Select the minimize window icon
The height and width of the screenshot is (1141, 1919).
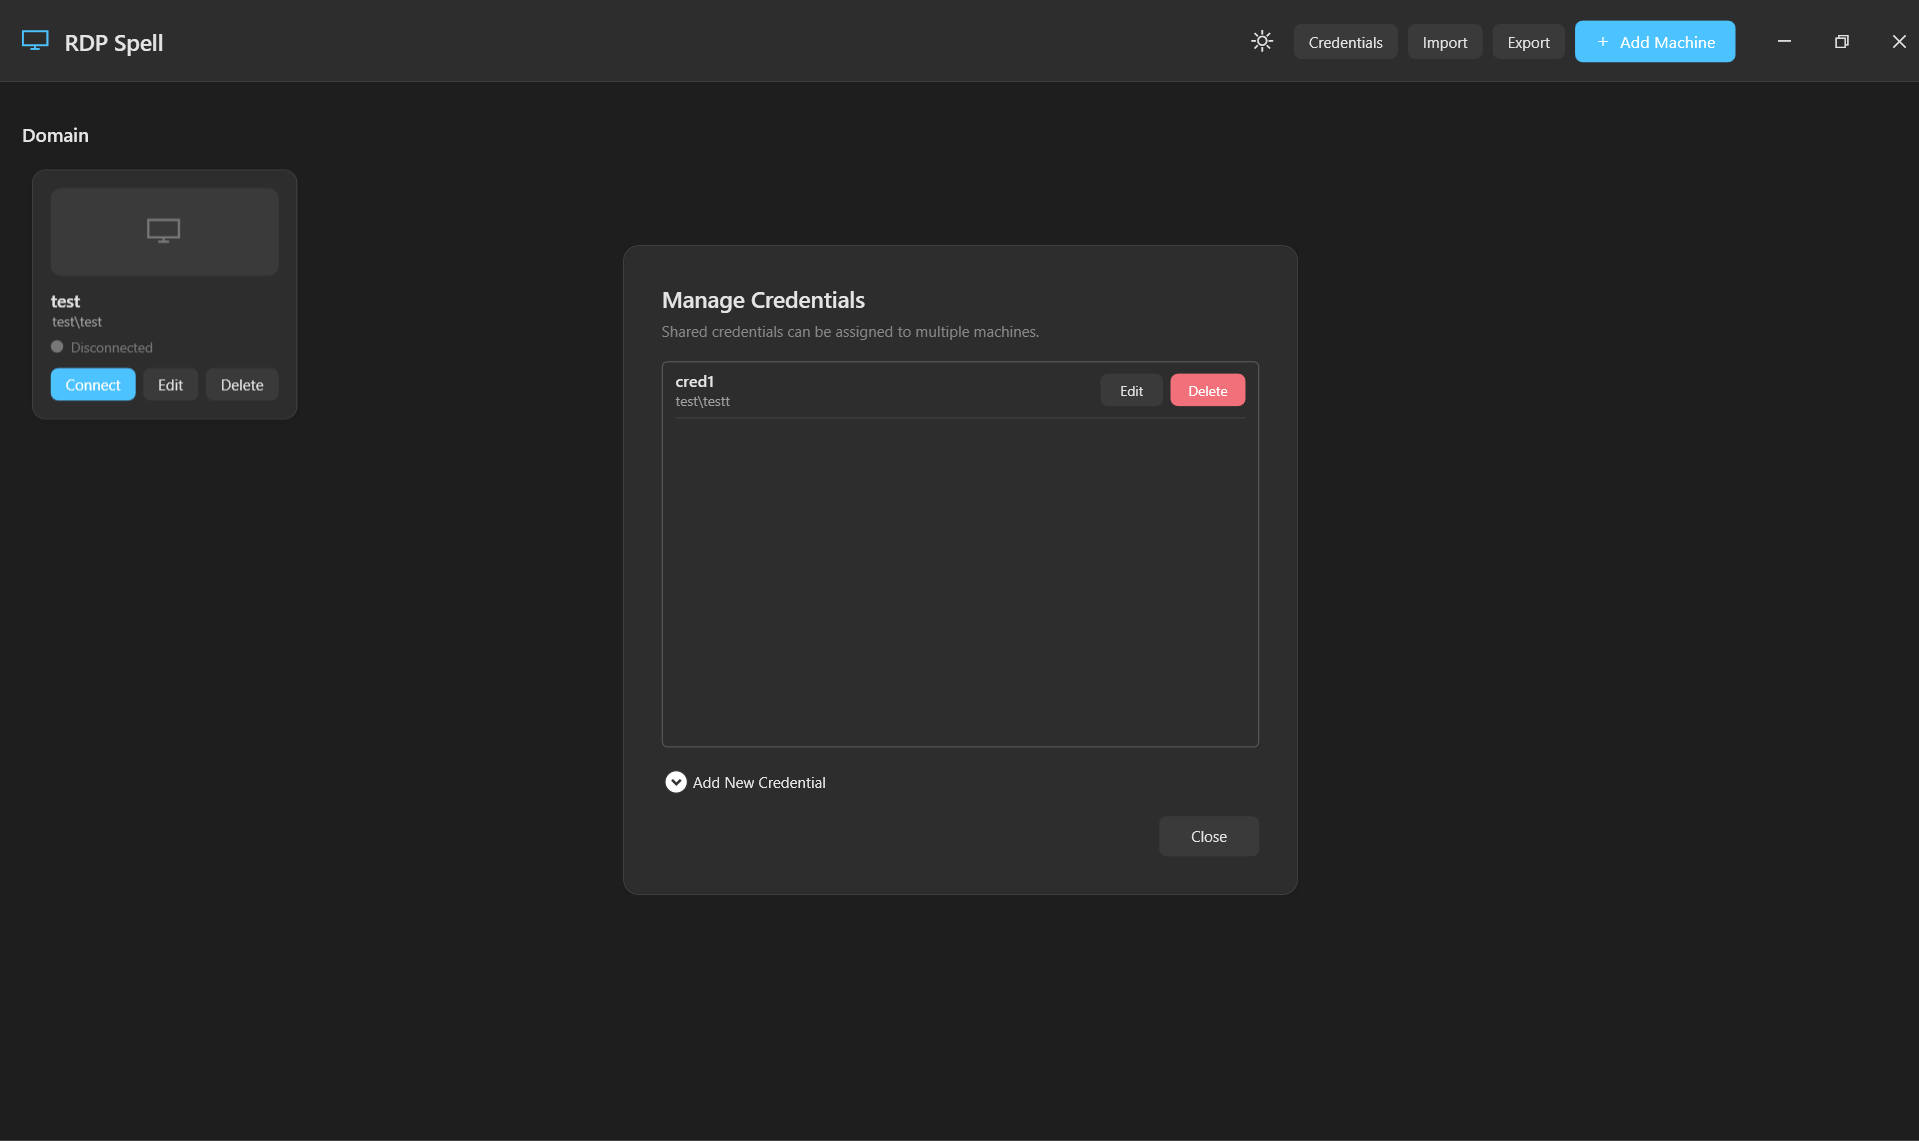coord(1784,41)
